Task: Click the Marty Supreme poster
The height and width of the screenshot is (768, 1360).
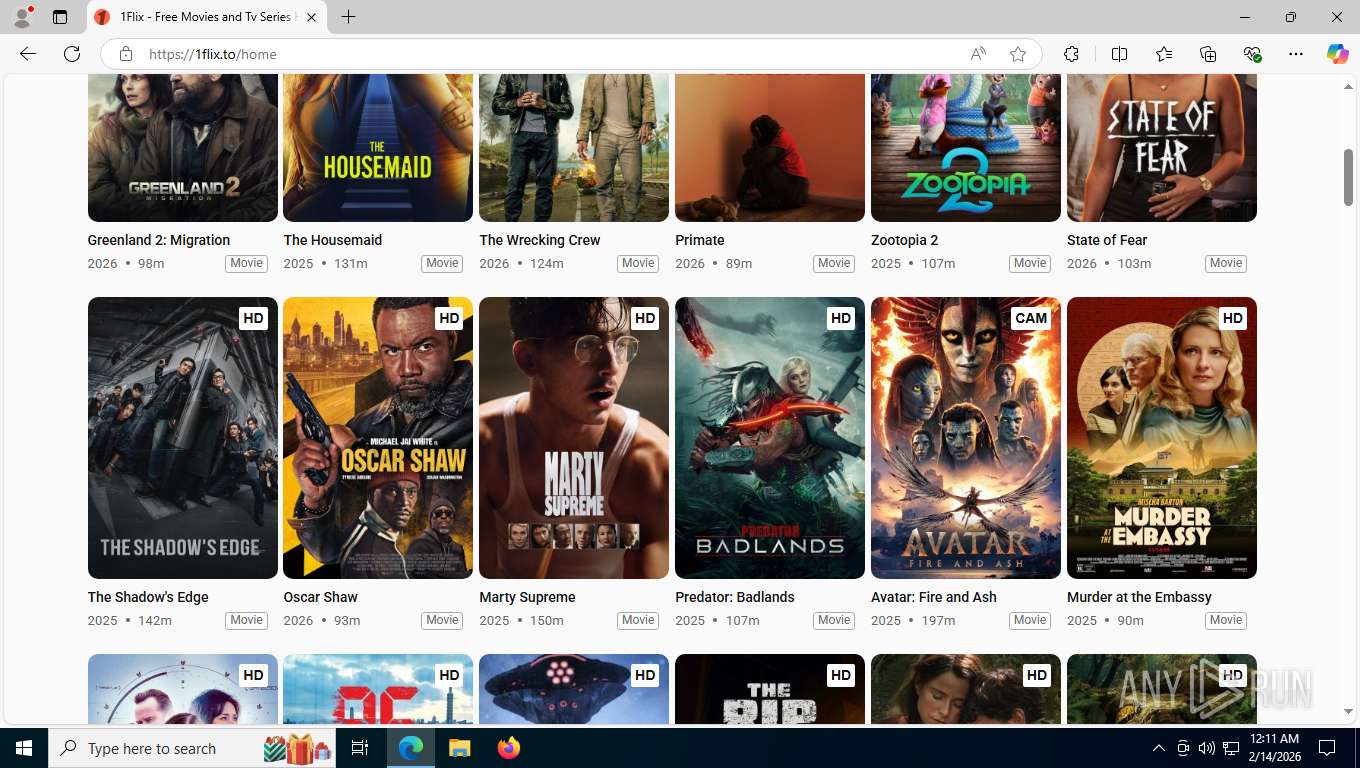Action: pyautogui.click(x=574, y=438)
